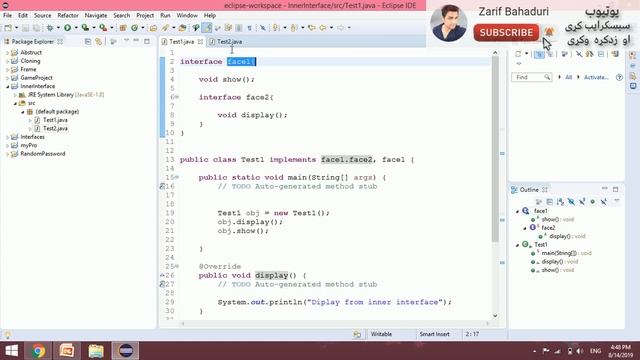The height and width of the screenshot is (360, 640).
Task: Toggle Hide Non-Public Members in Outline
Action: (x=593, y=202)
